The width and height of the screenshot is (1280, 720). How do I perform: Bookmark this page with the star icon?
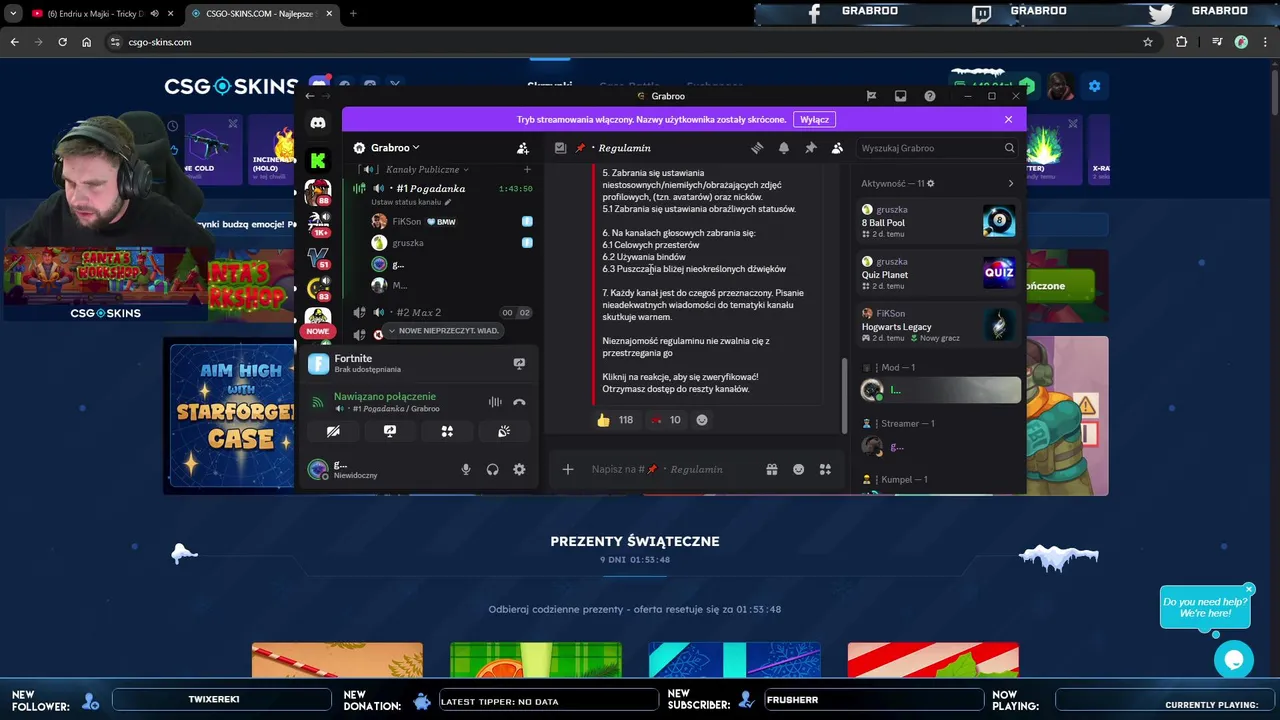point(1148,42)
